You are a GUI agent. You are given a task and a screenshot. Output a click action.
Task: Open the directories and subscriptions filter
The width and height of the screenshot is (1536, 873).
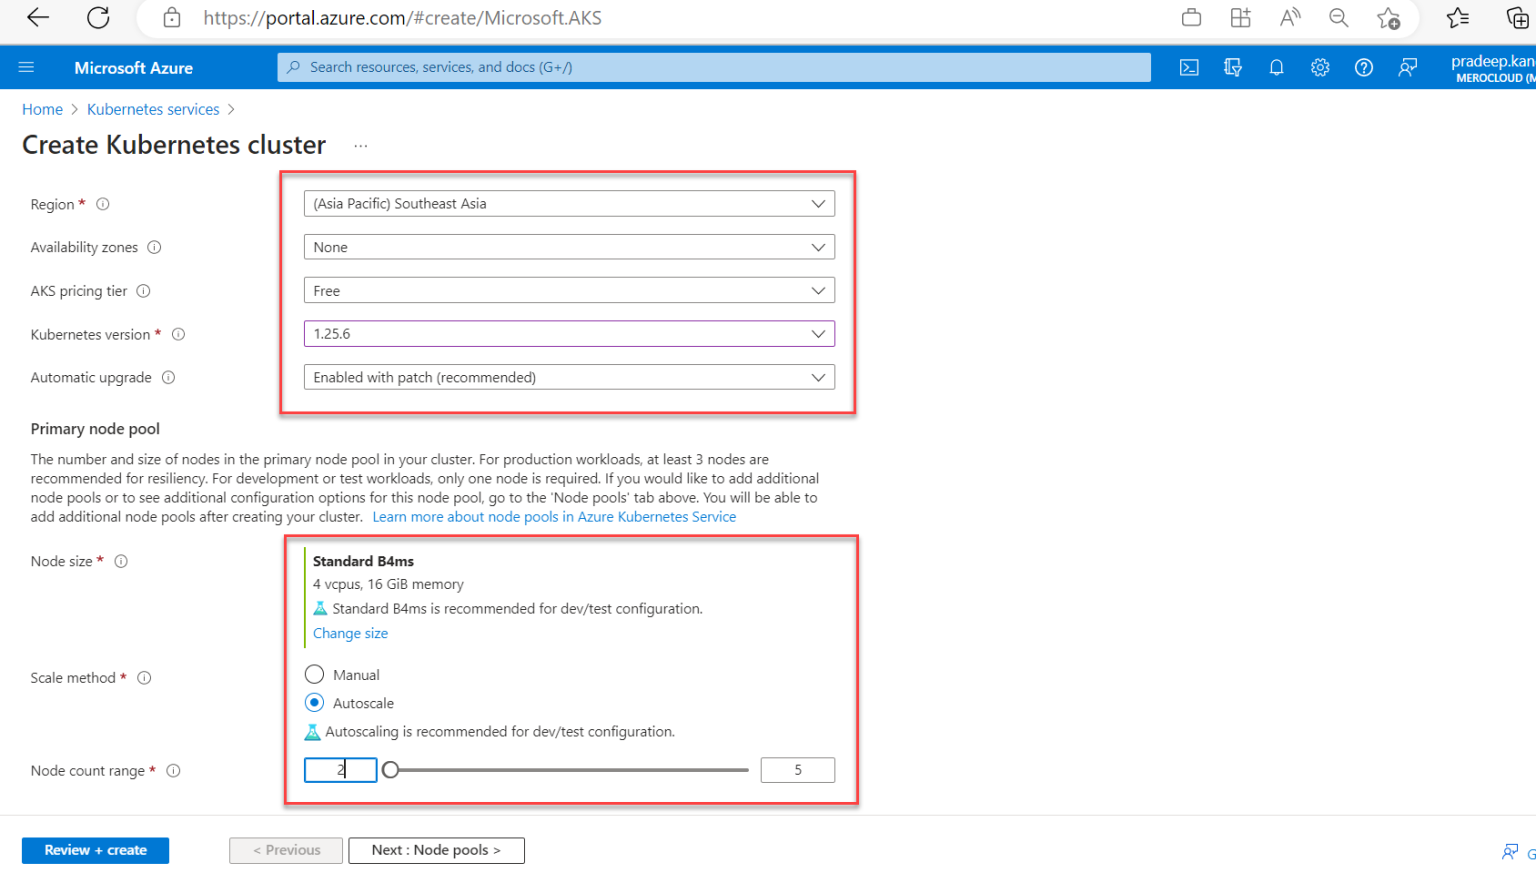point(1233,67)
